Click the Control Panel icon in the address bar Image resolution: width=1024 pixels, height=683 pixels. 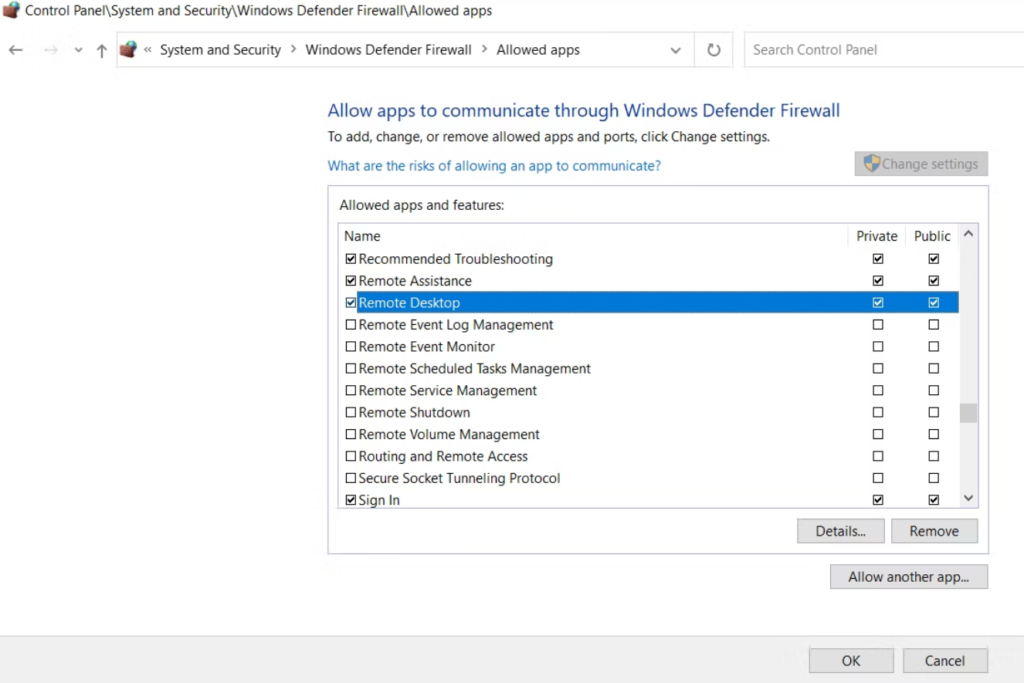click(x=128, y=48)
